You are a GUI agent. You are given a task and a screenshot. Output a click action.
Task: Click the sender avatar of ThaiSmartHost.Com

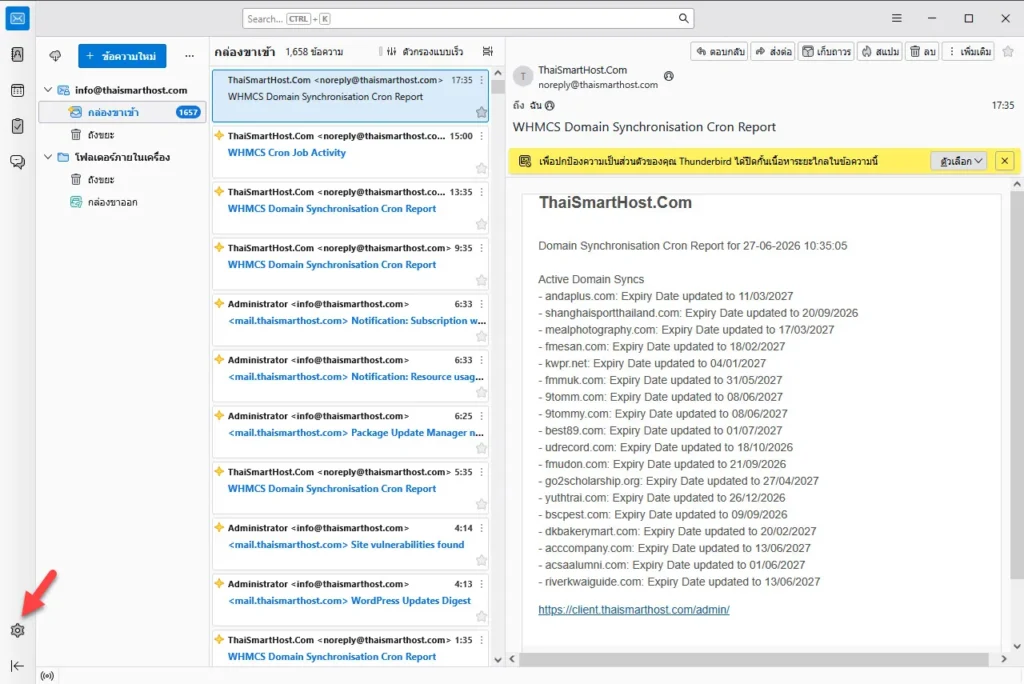coord(523,76)
